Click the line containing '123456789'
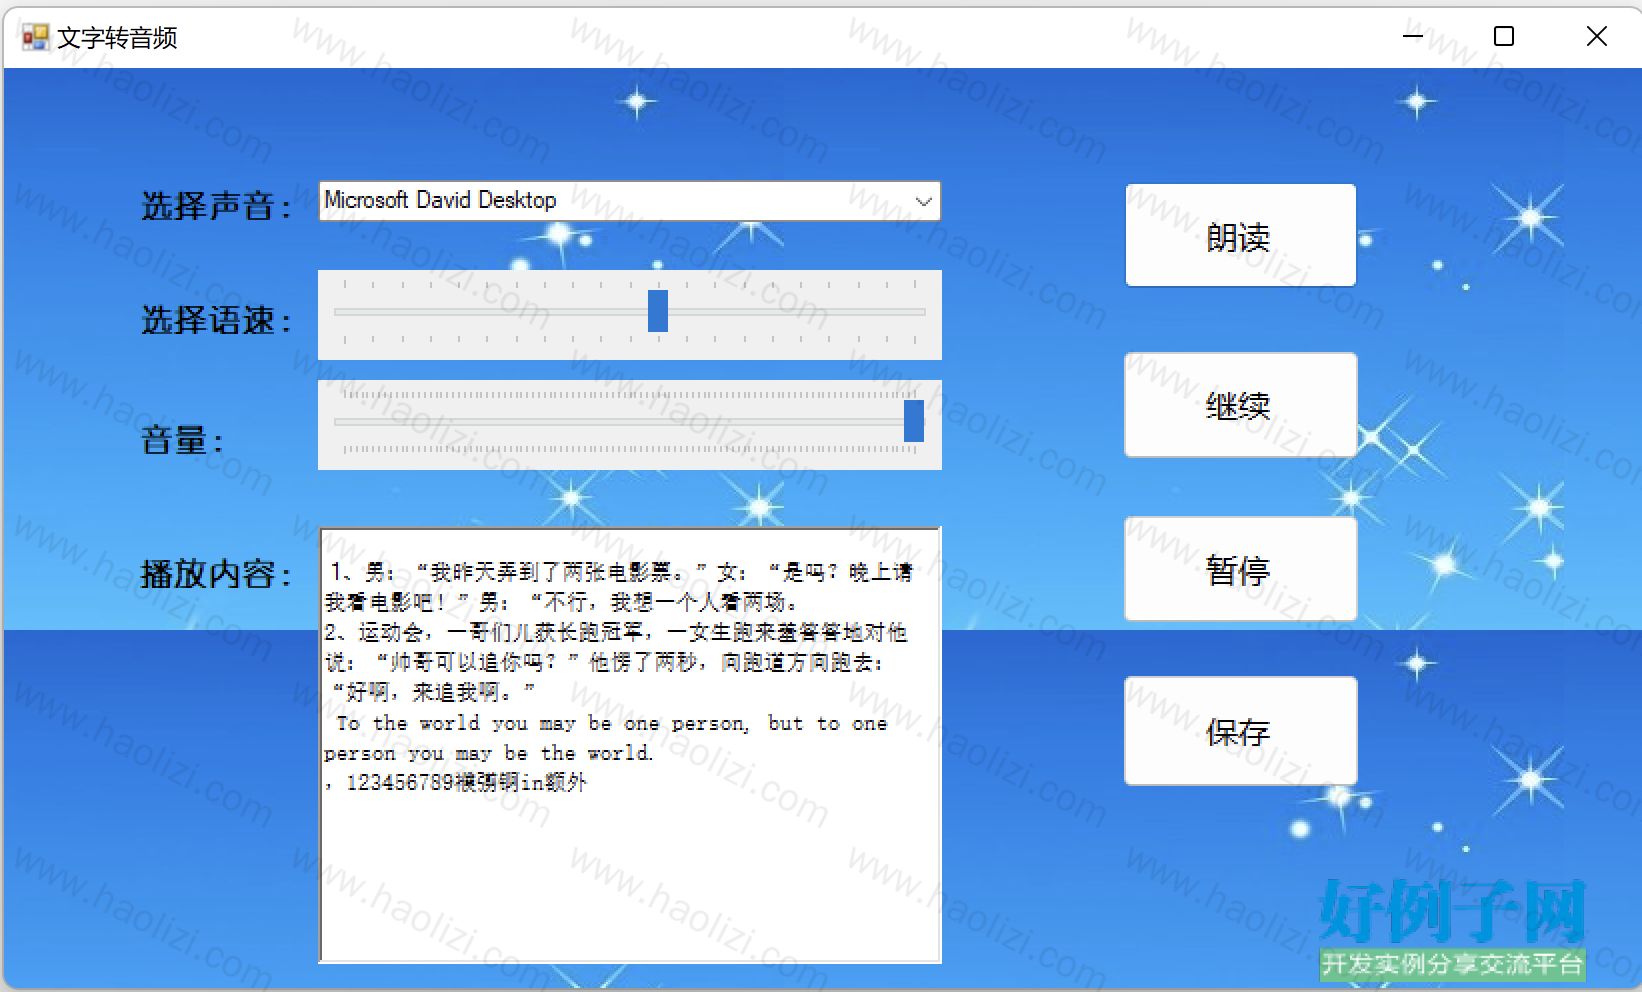1642x992 pixels. (456, 782)
